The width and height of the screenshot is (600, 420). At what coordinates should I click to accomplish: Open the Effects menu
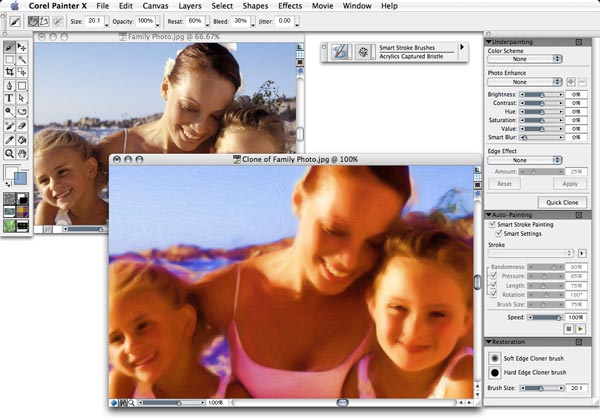pyautogui.click(x=290, y=6)
